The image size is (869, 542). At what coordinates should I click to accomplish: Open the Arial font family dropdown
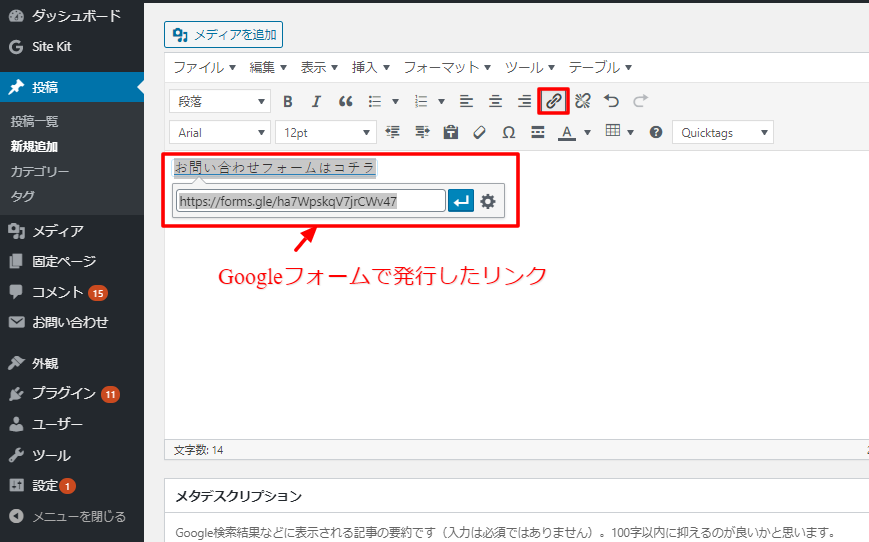tap(221, 132)
